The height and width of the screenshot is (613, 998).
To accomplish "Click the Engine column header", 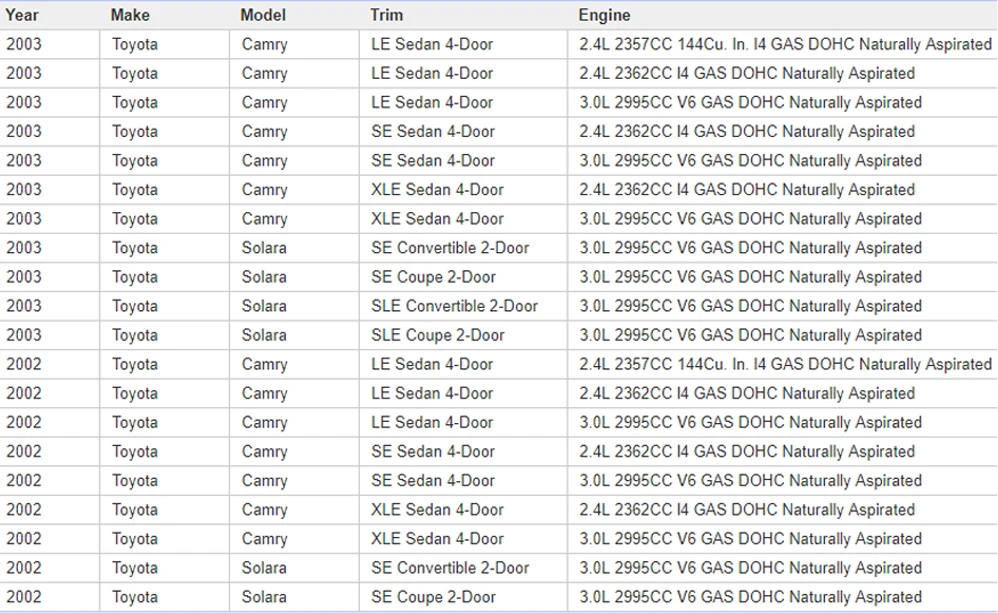I will pos(604,15).
